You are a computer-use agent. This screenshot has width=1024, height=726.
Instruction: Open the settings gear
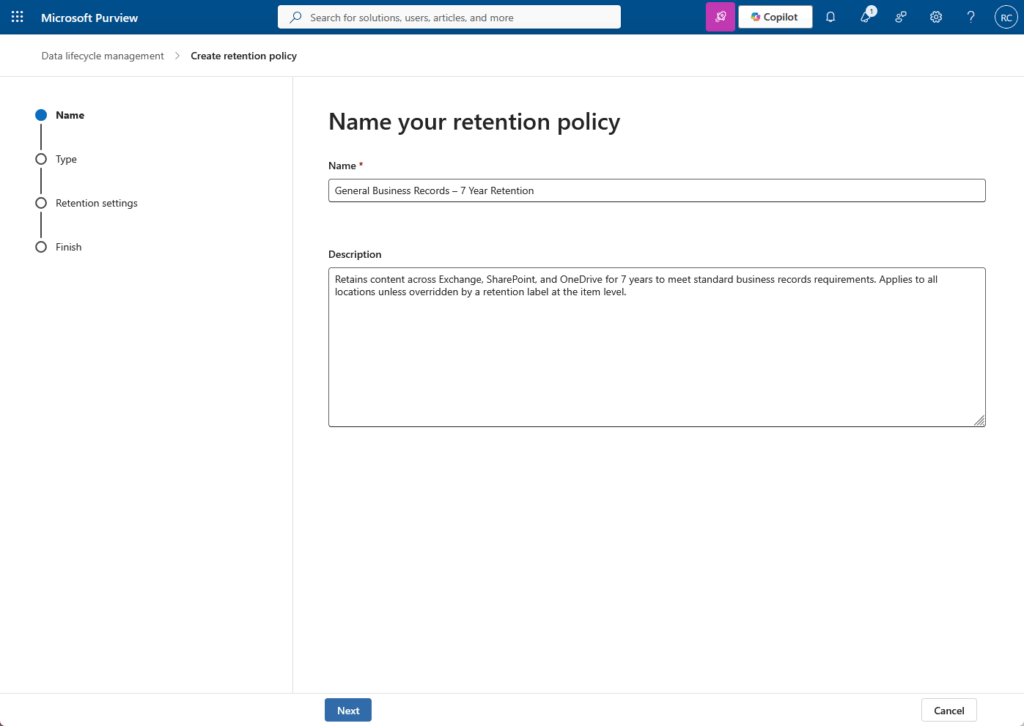pyautogui.click(x=936, y=17)
